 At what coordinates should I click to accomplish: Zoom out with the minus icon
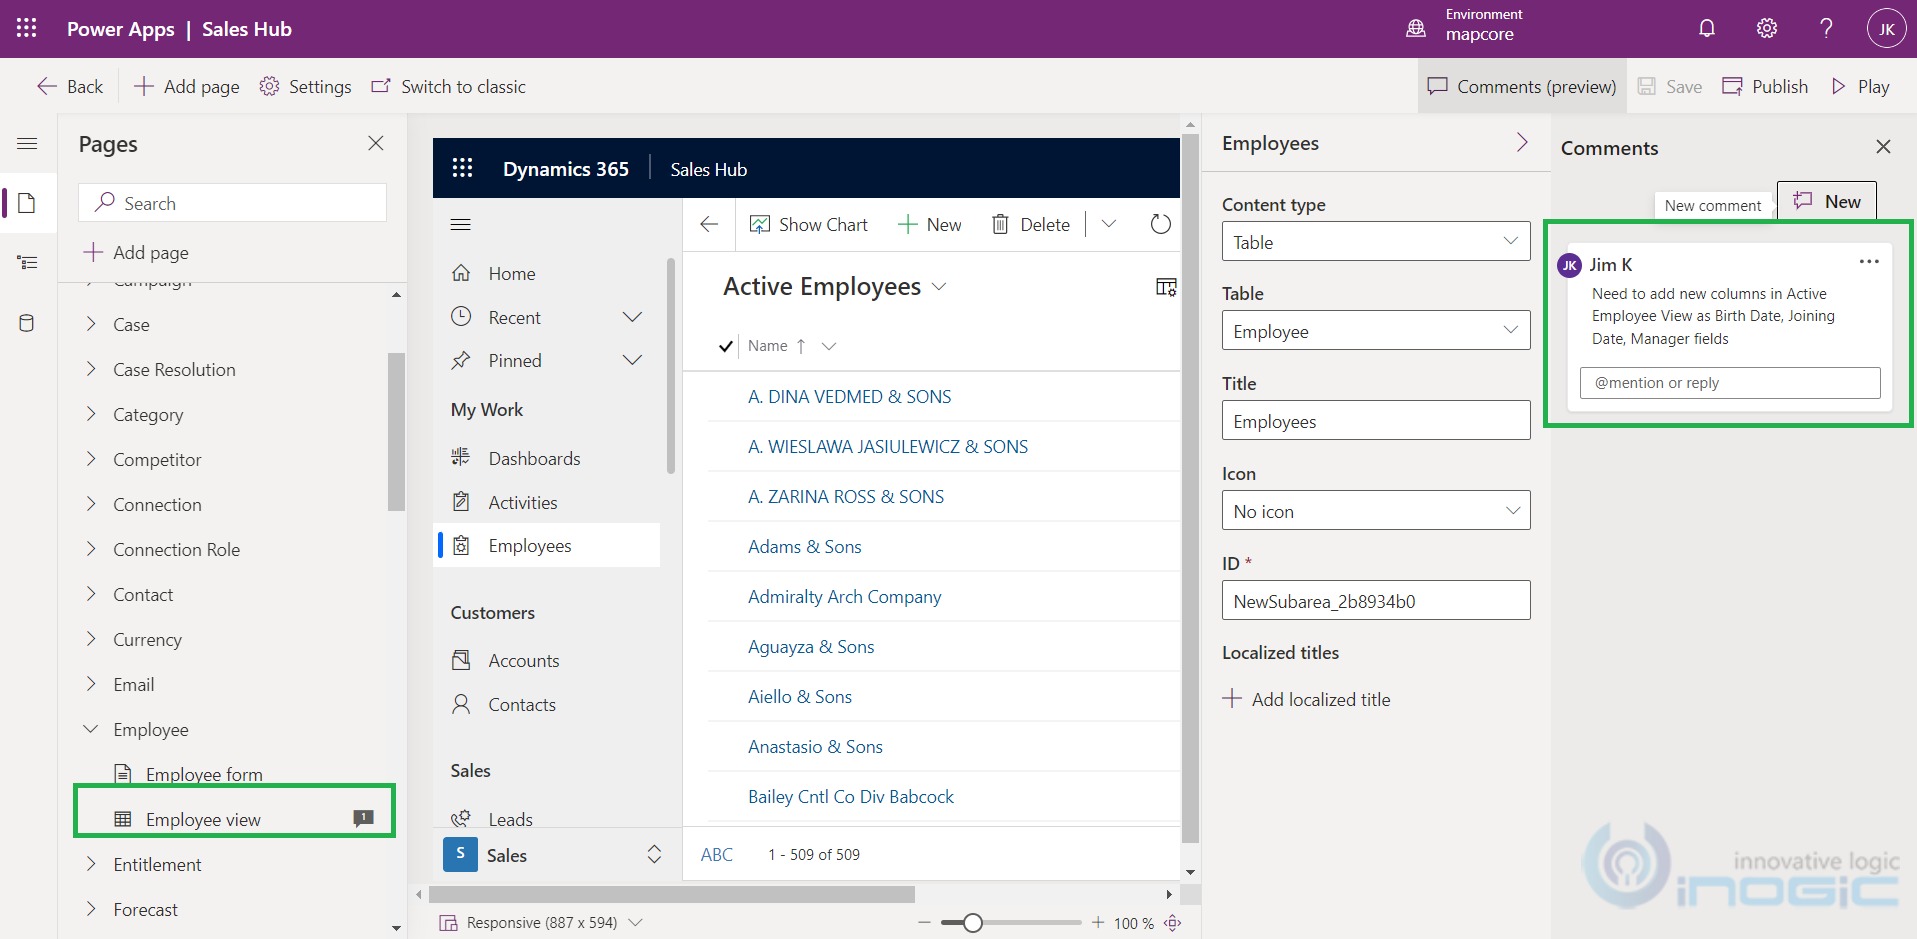tap(924, 922)
